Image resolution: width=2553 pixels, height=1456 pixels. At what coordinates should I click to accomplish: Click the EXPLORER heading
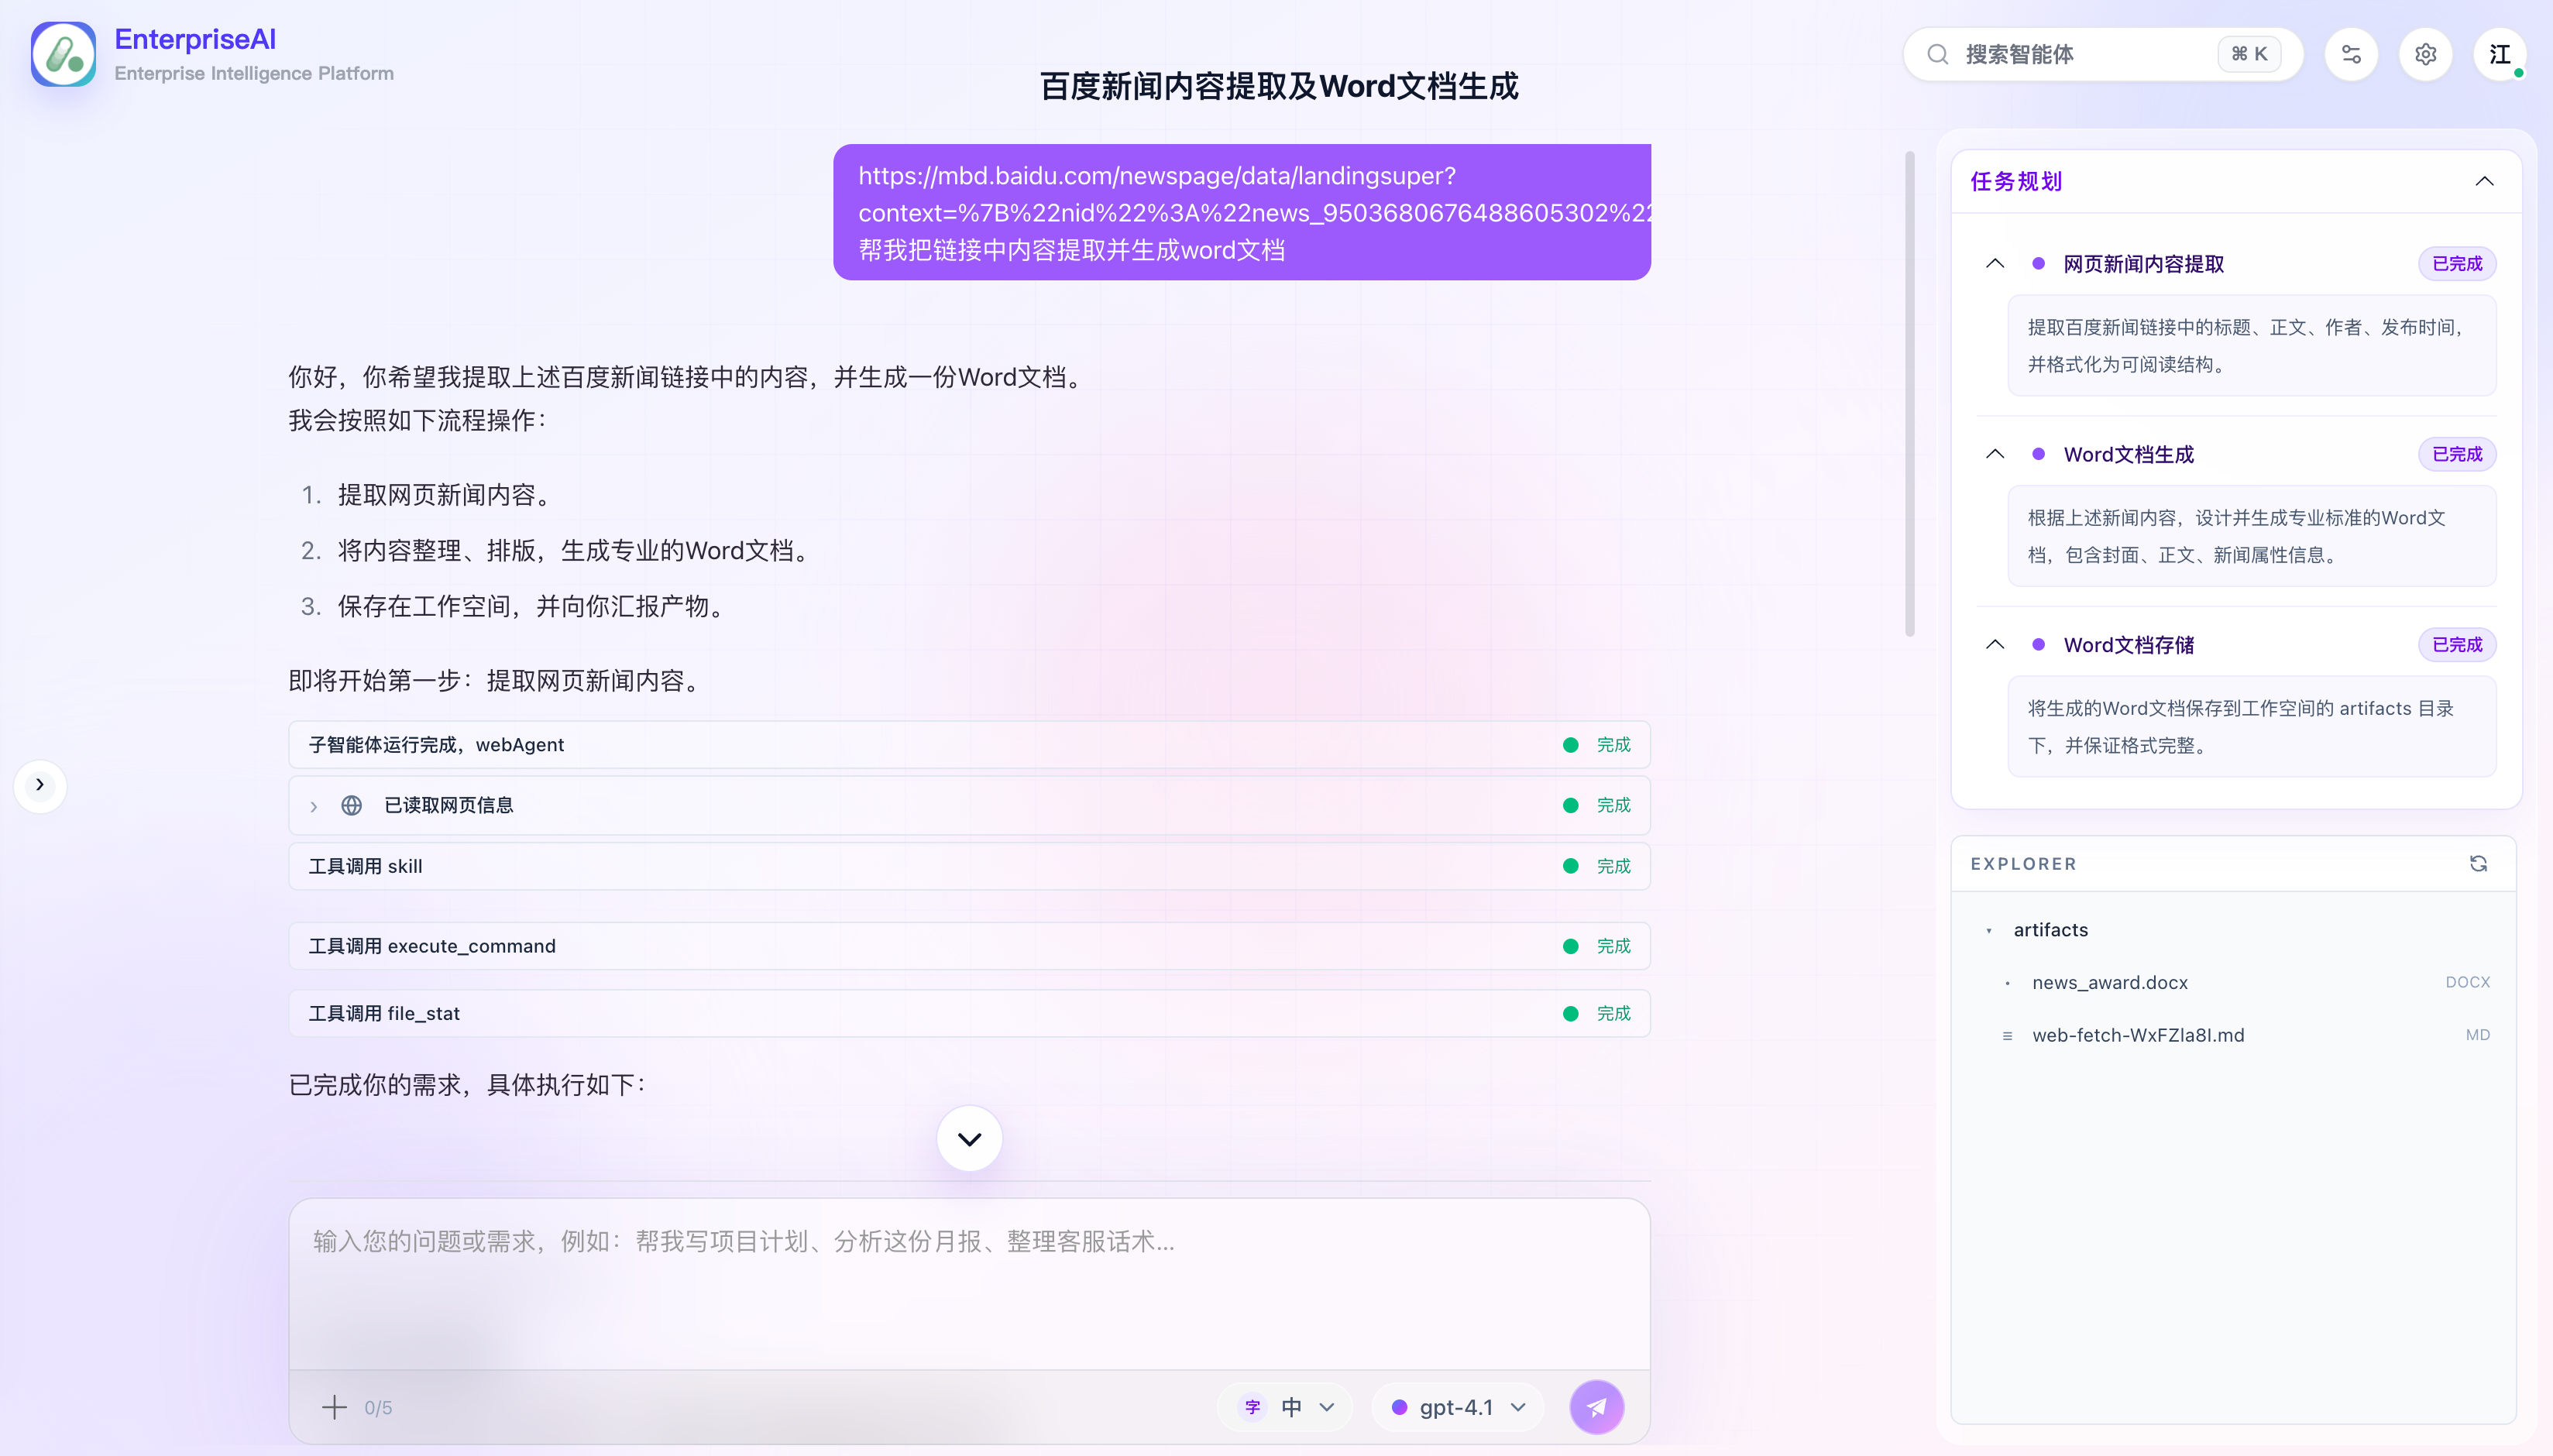tap(2023, 864)
